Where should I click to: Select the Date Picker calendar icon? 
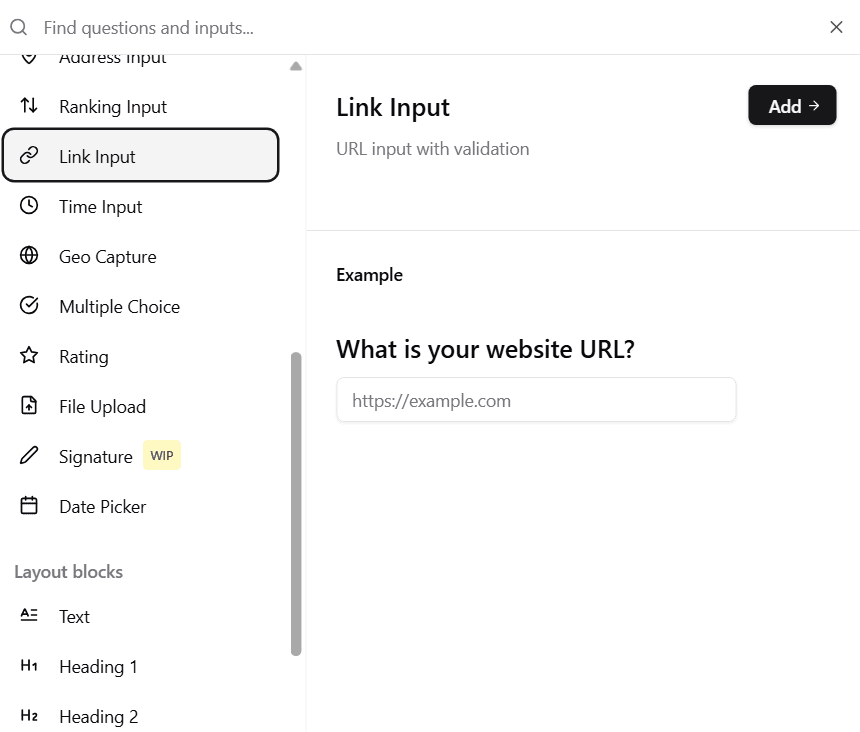tap(27, 506)
